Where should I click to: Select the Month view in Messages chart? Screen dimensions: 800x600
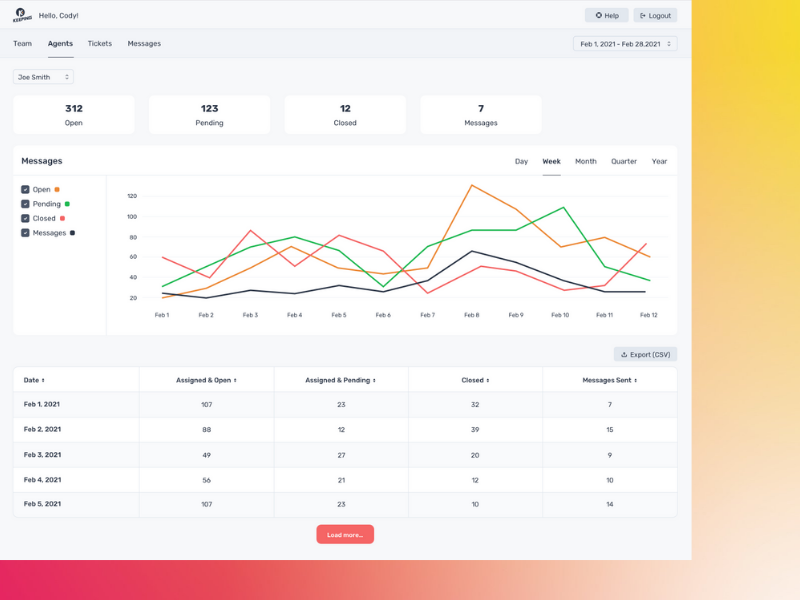(585, 161)
